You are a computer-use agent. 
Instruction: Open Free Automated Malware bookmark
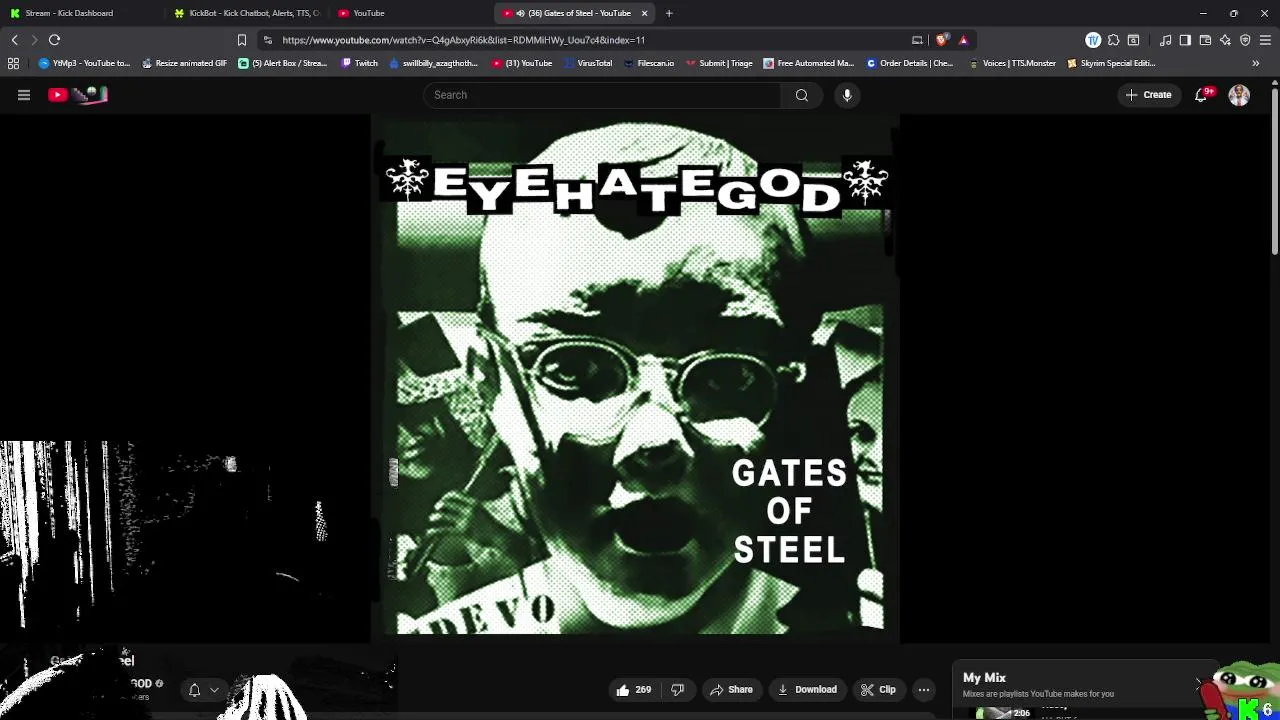(x=808, y=63)
